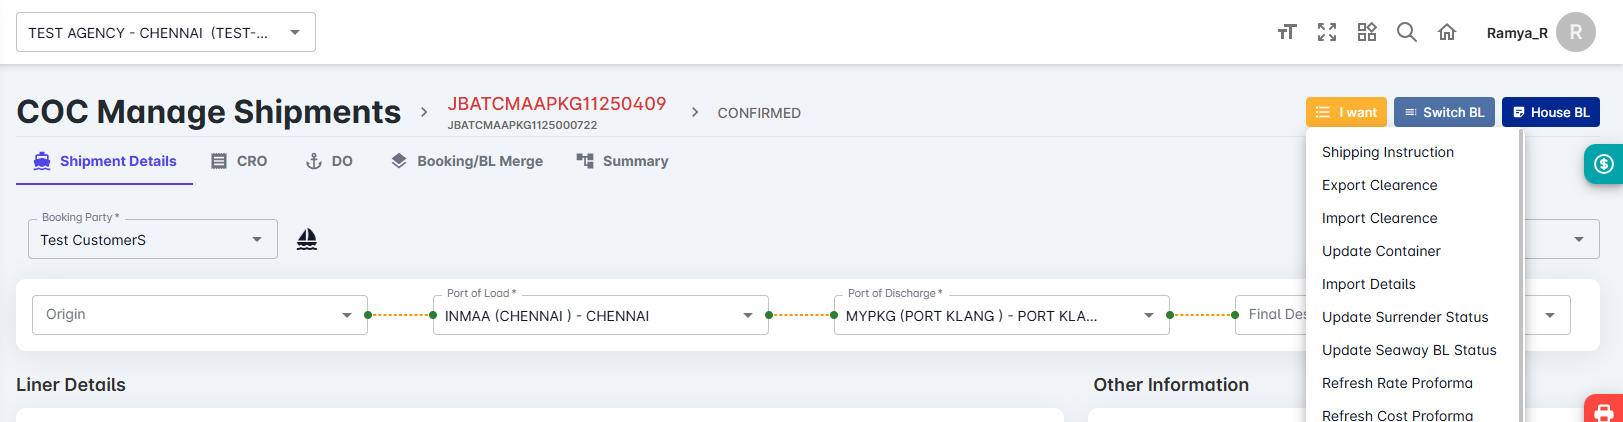
Task: Select Shipping Instruction from the menu
Action: (1388, 152)
